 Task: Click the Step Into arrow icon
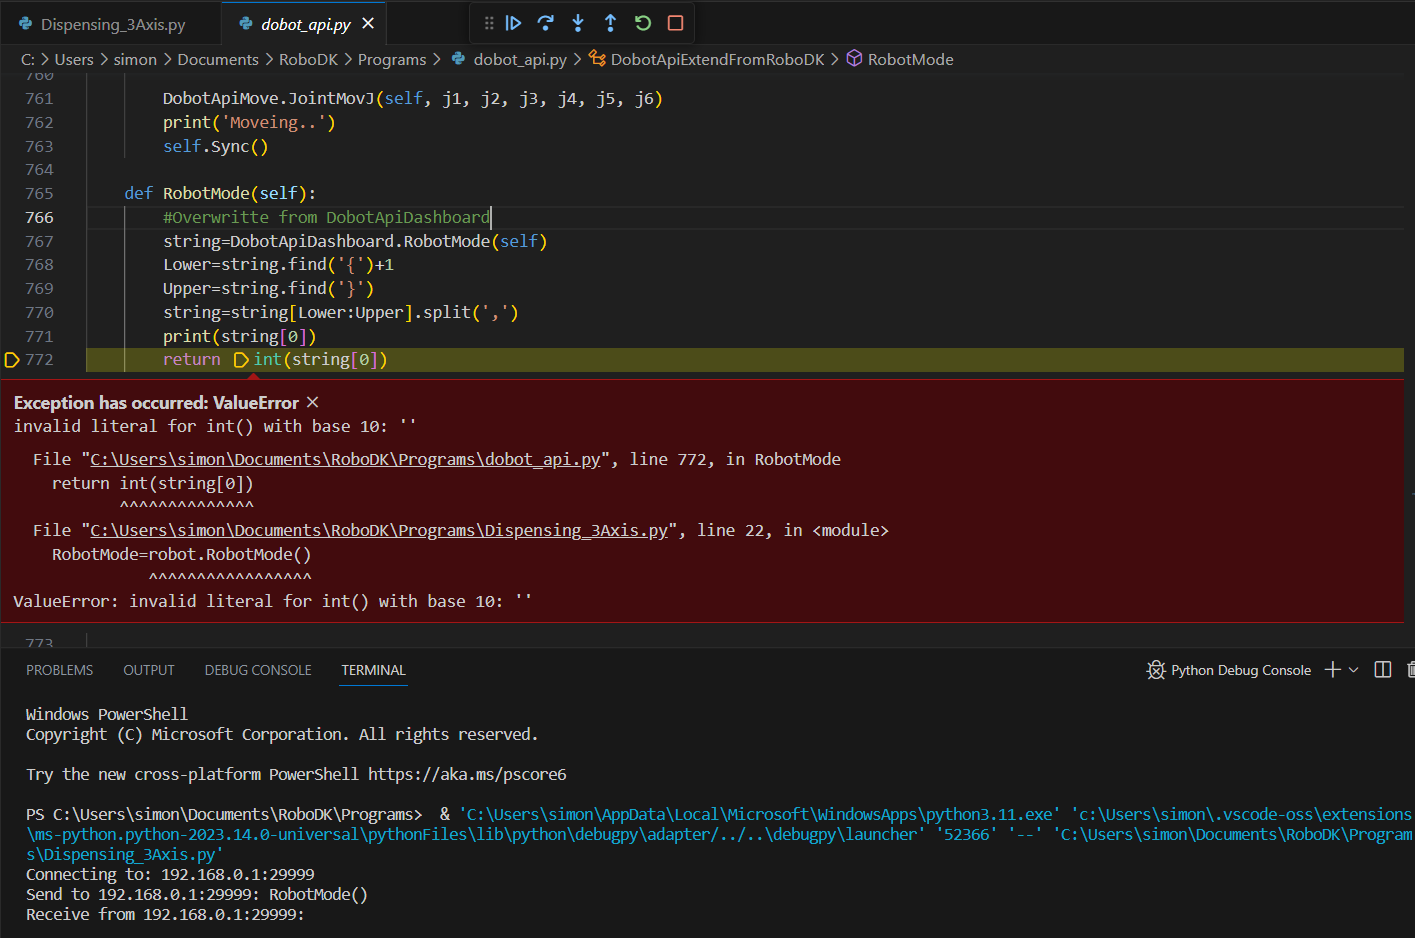pyautogui.click(x=578, y=23)
